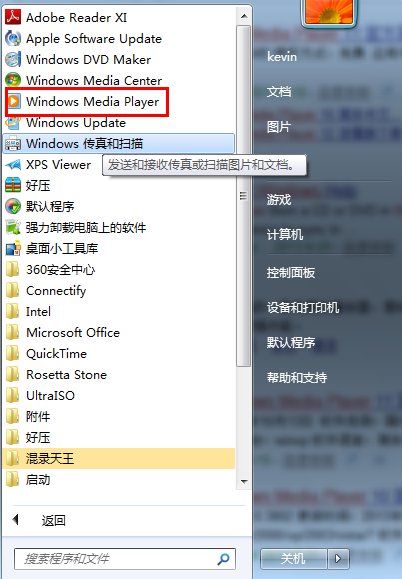This screenshot has width=402, height=579.
Task: Expand the Intel folder
Action: pos(118,312)
